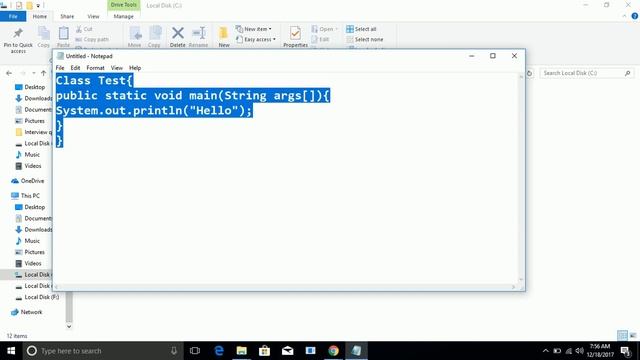Select Music under Quick access
Viewport: 640px width, 360px height.
click(27, 155)
